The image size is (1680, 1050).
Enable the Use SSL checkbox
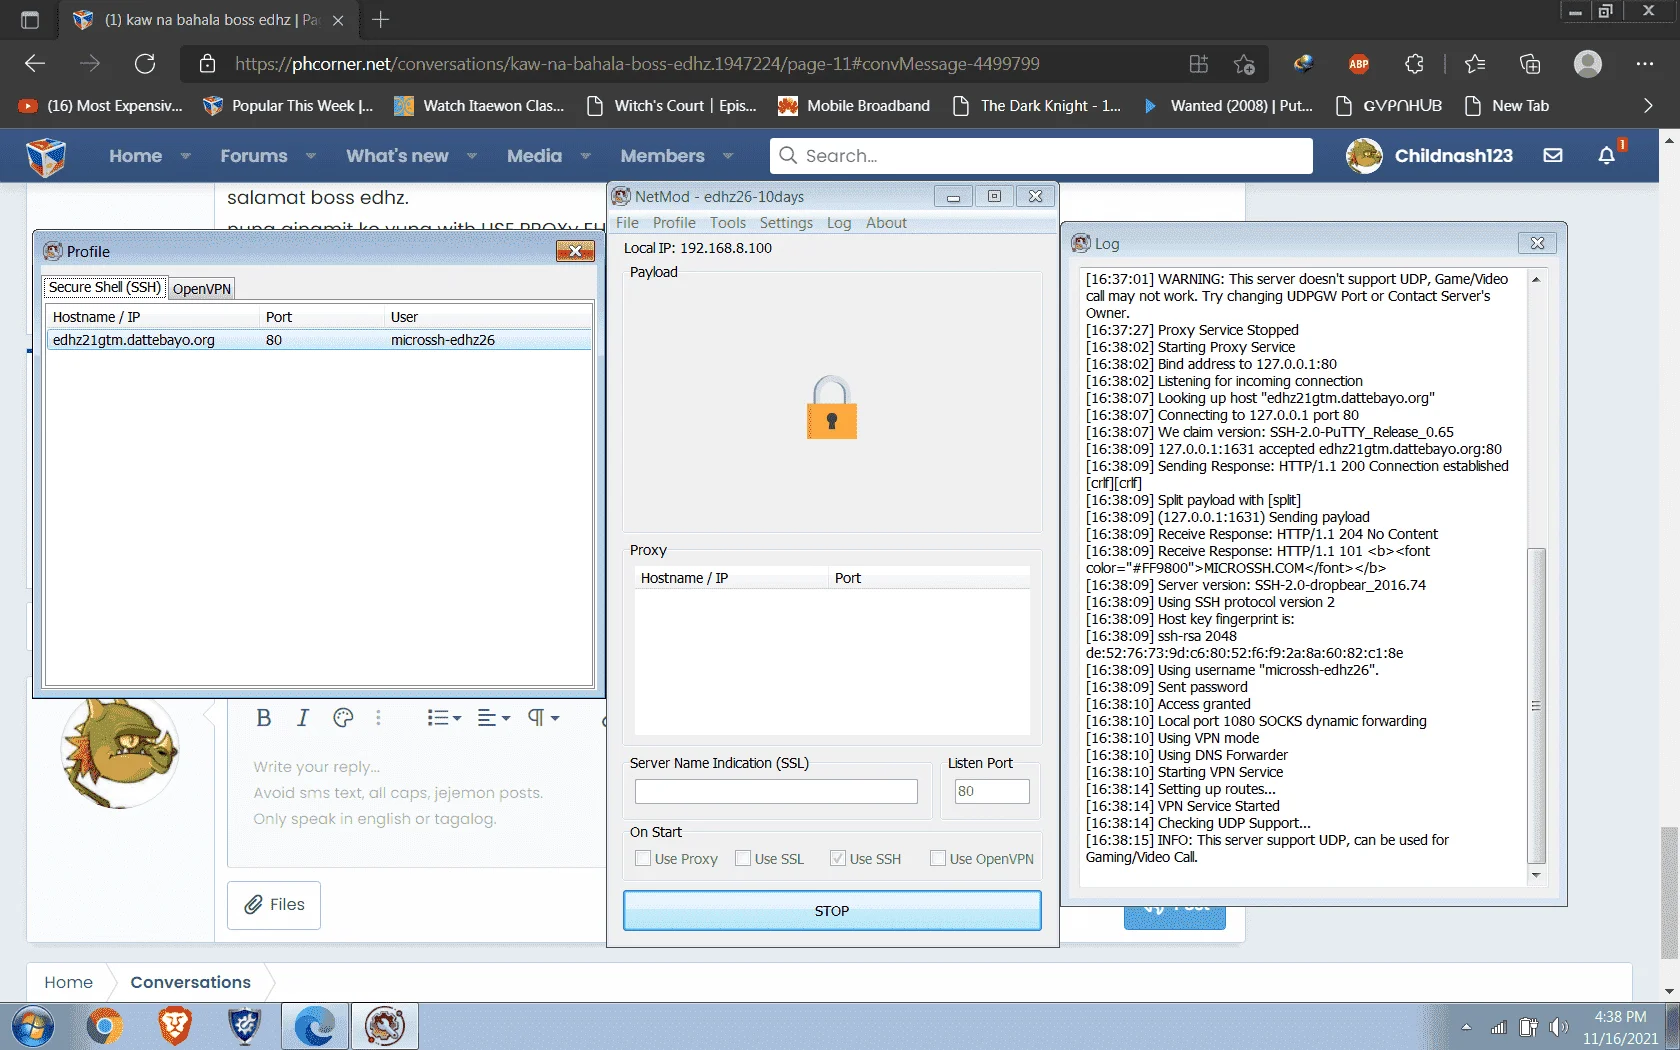(743, 858)
